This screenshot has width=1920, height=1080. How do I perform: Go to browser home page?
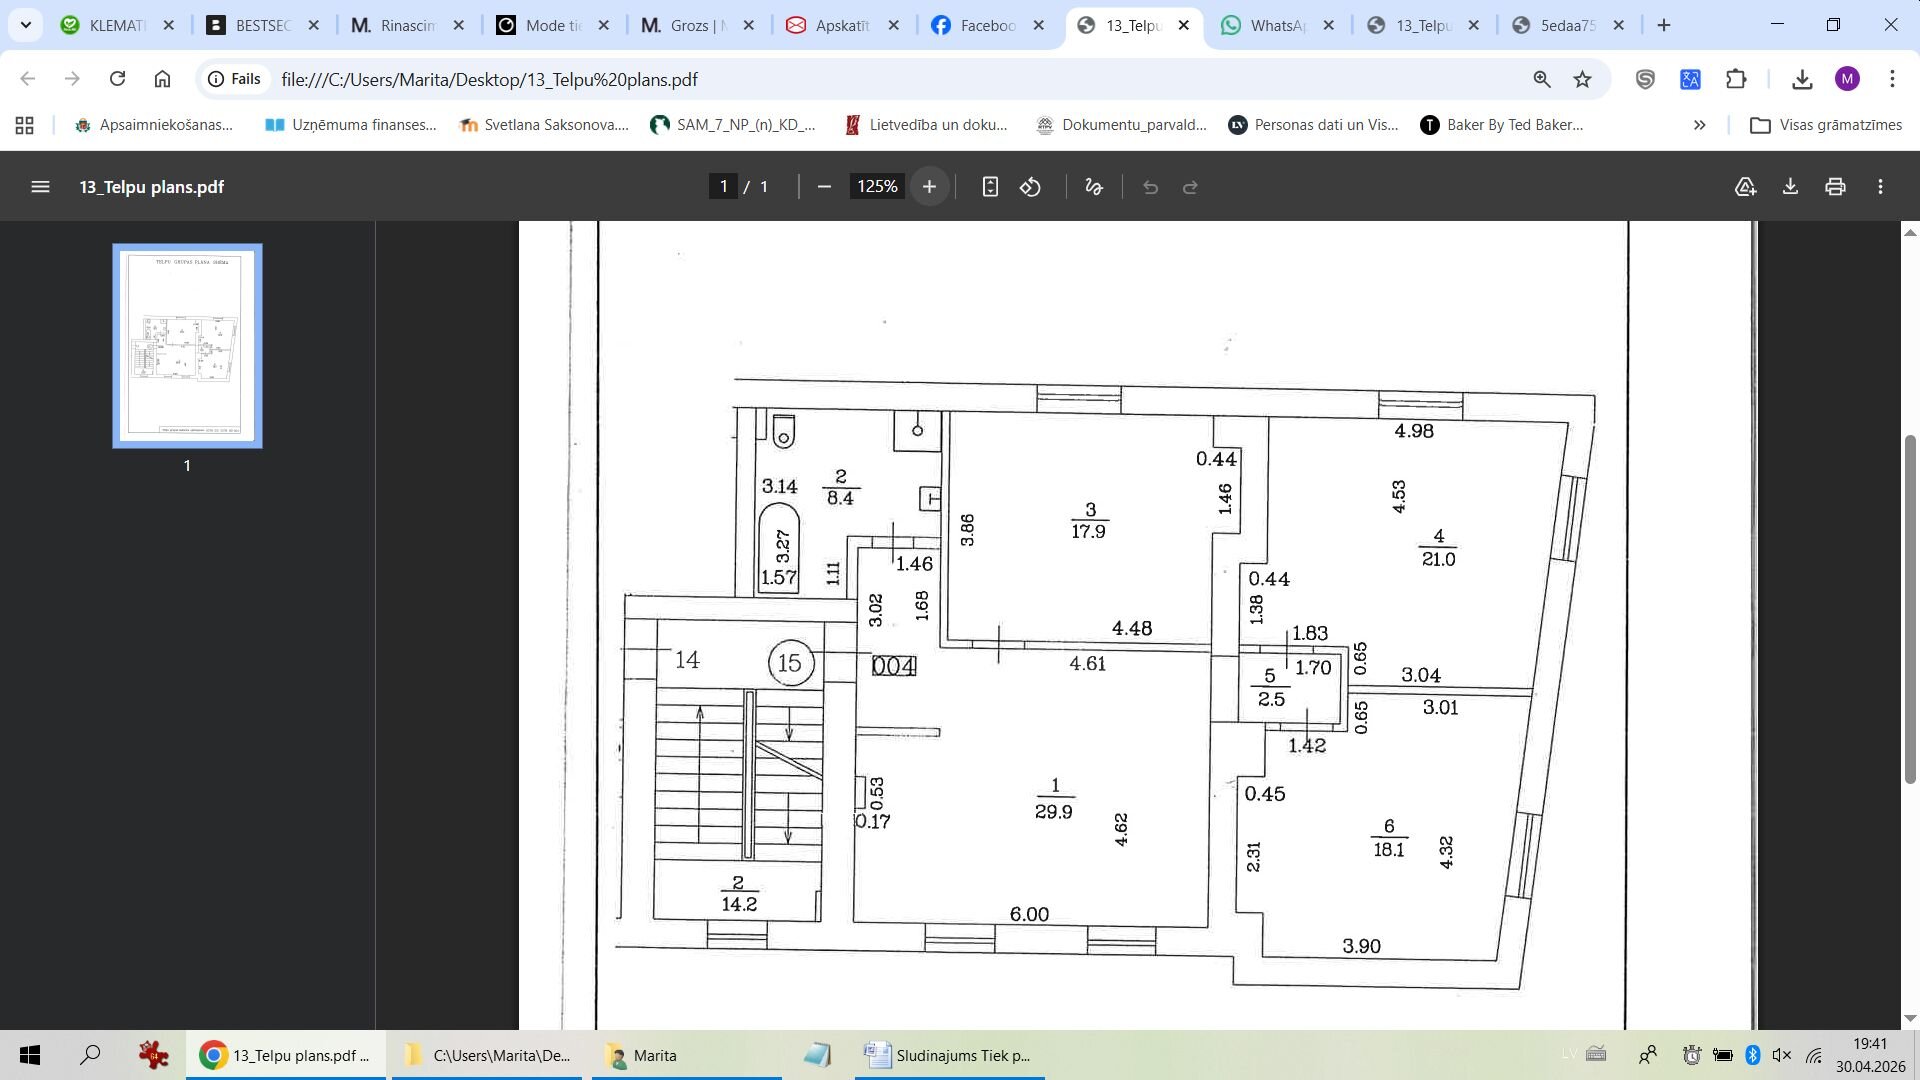coord(163,79)
